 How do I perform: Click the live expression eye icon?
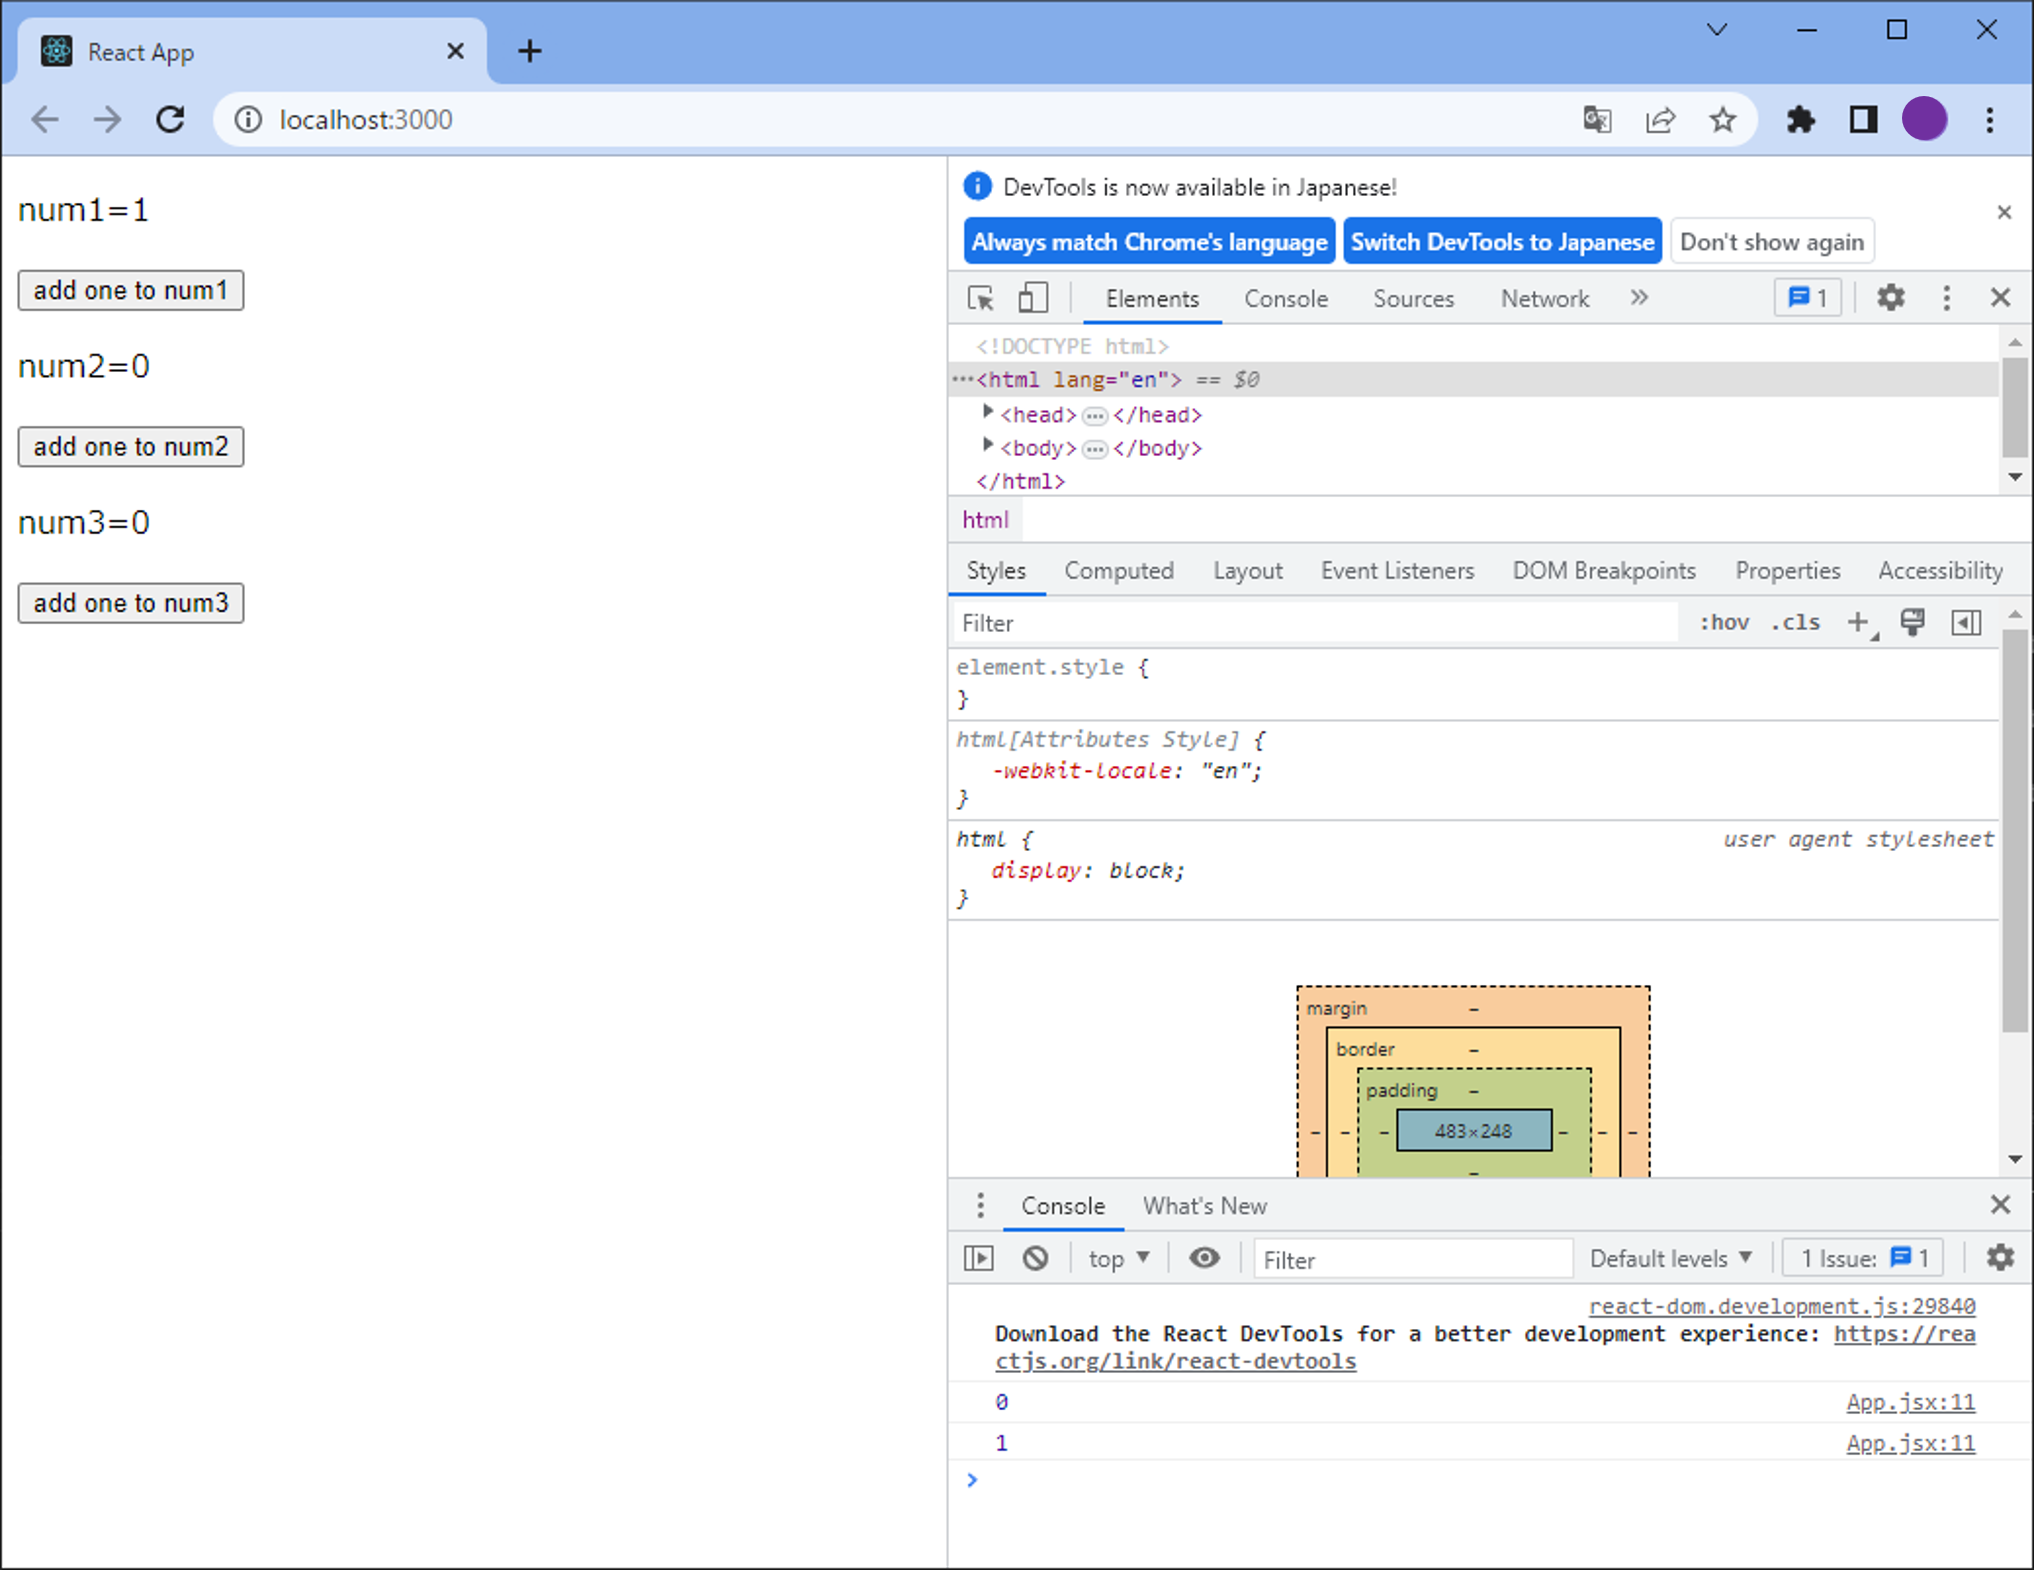pos(1204,1258)
